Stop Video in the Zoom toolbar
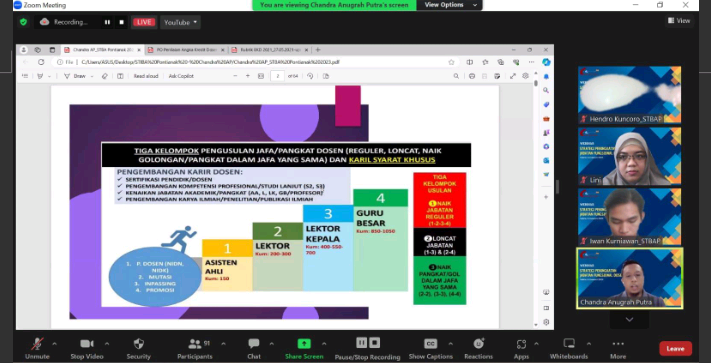The height and width of the screenshot is (363, 711). click(87, 348)
